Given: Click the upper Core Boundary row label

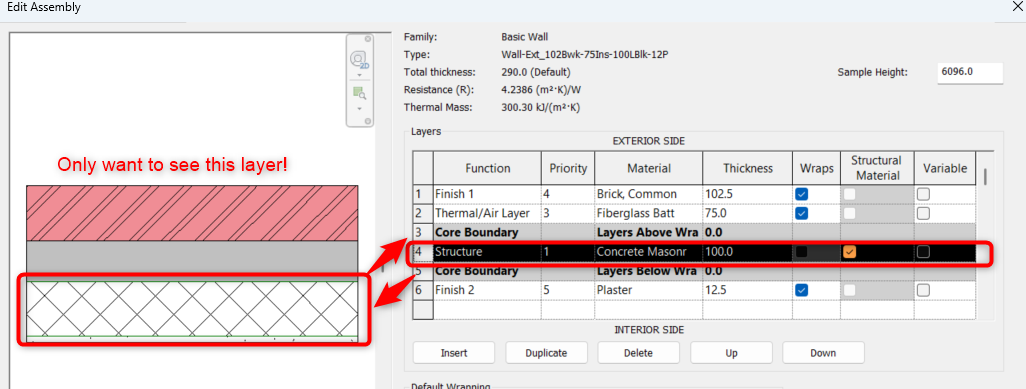Looking at the screenshot, I should click(487, 232).
